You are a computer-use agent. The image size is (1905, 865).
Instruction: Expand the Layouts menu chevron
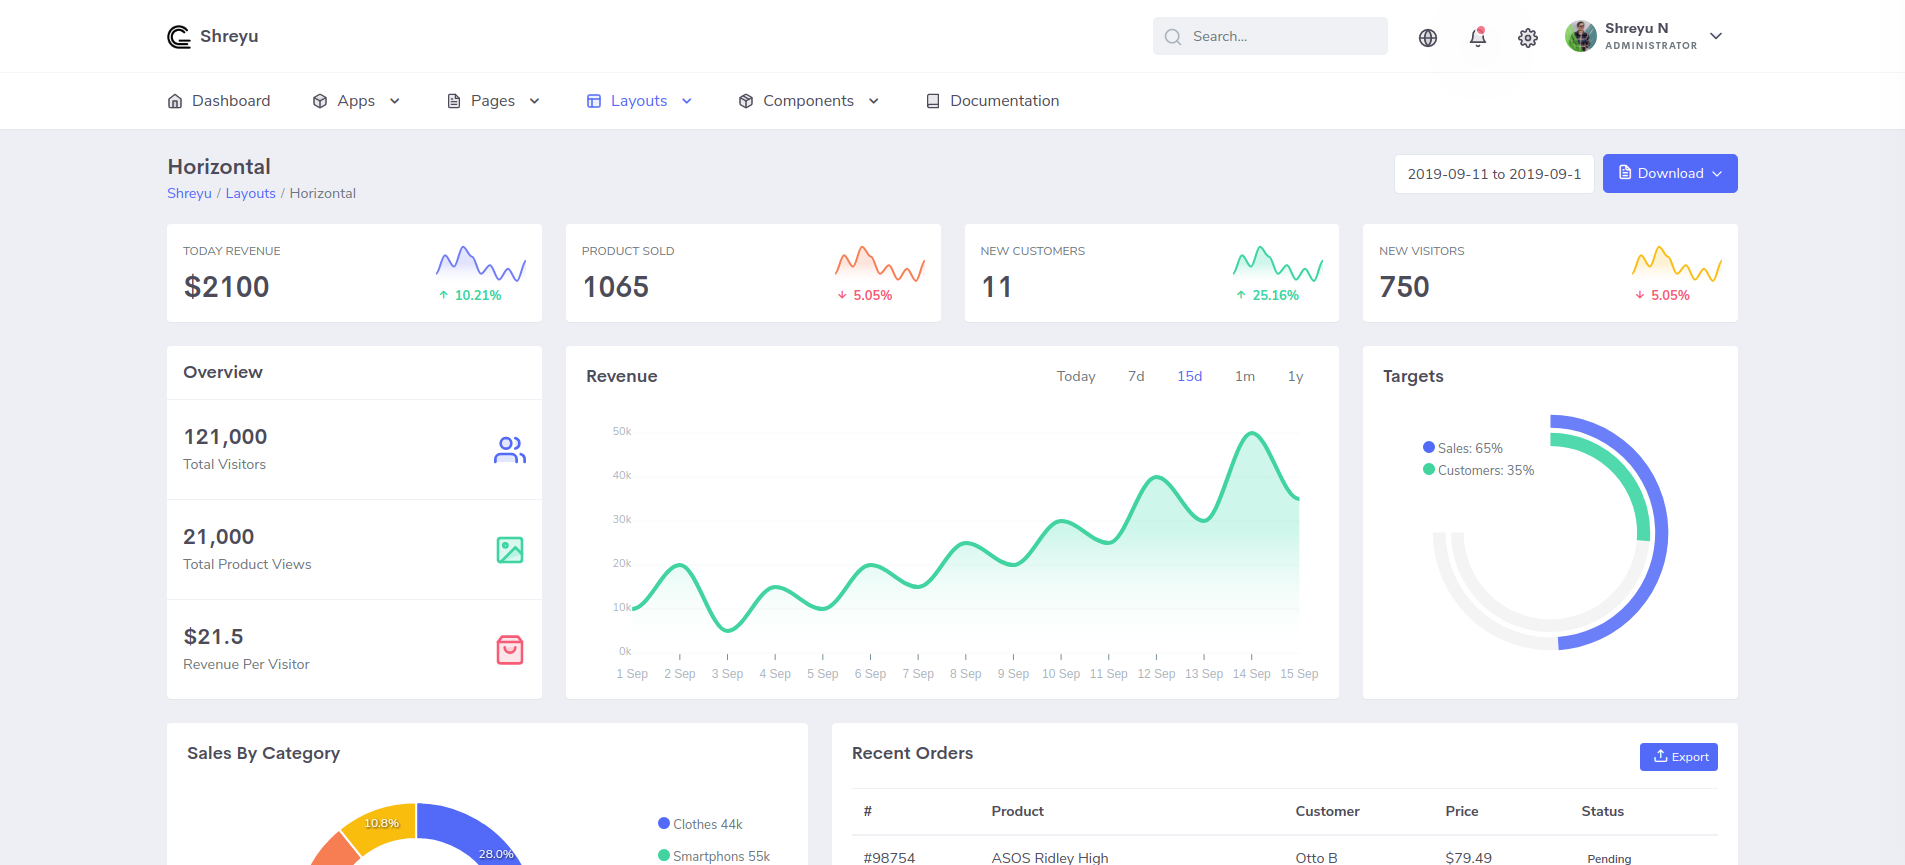tap(687, 101)
